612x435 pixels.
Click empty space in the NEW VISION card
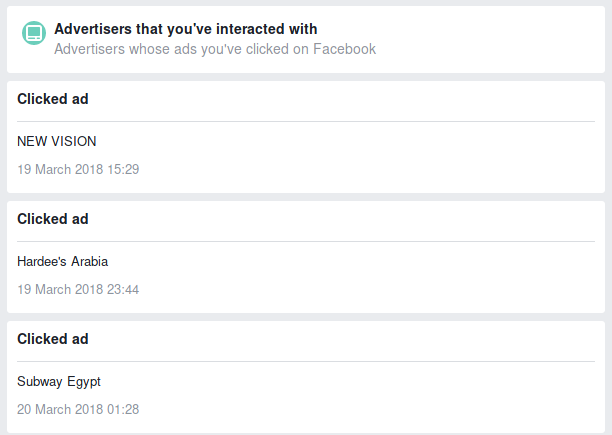[371, 156]
